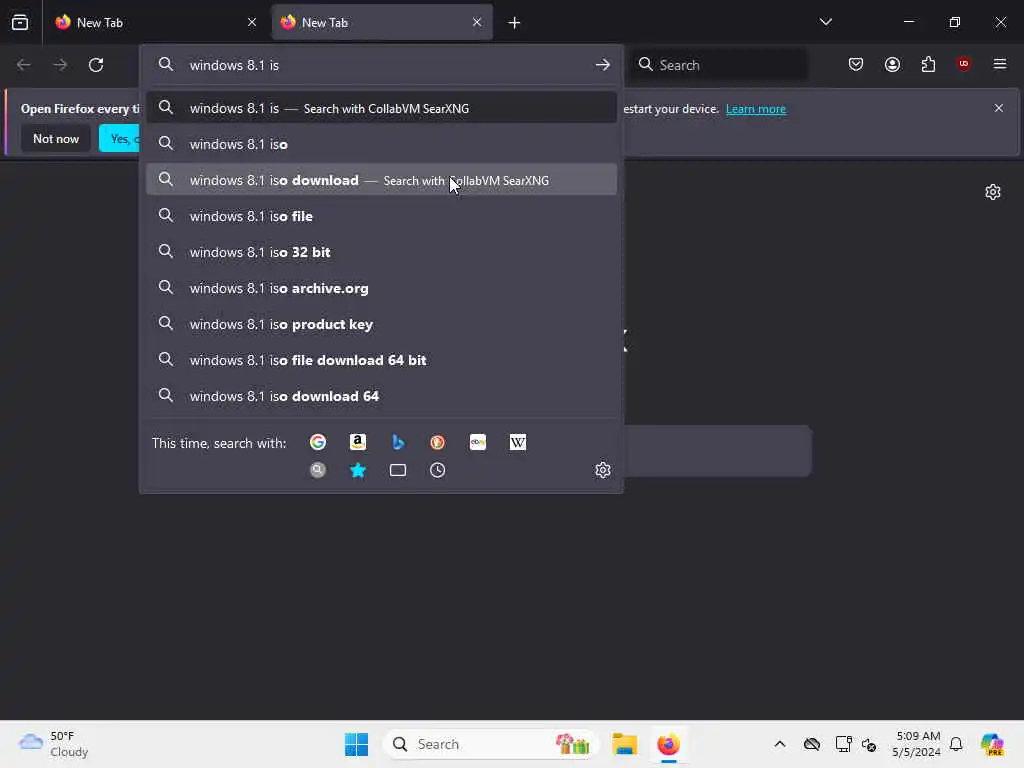The image size is (1024, 768).
Task: Search this time with eBay
Action: tap(478, 442)
